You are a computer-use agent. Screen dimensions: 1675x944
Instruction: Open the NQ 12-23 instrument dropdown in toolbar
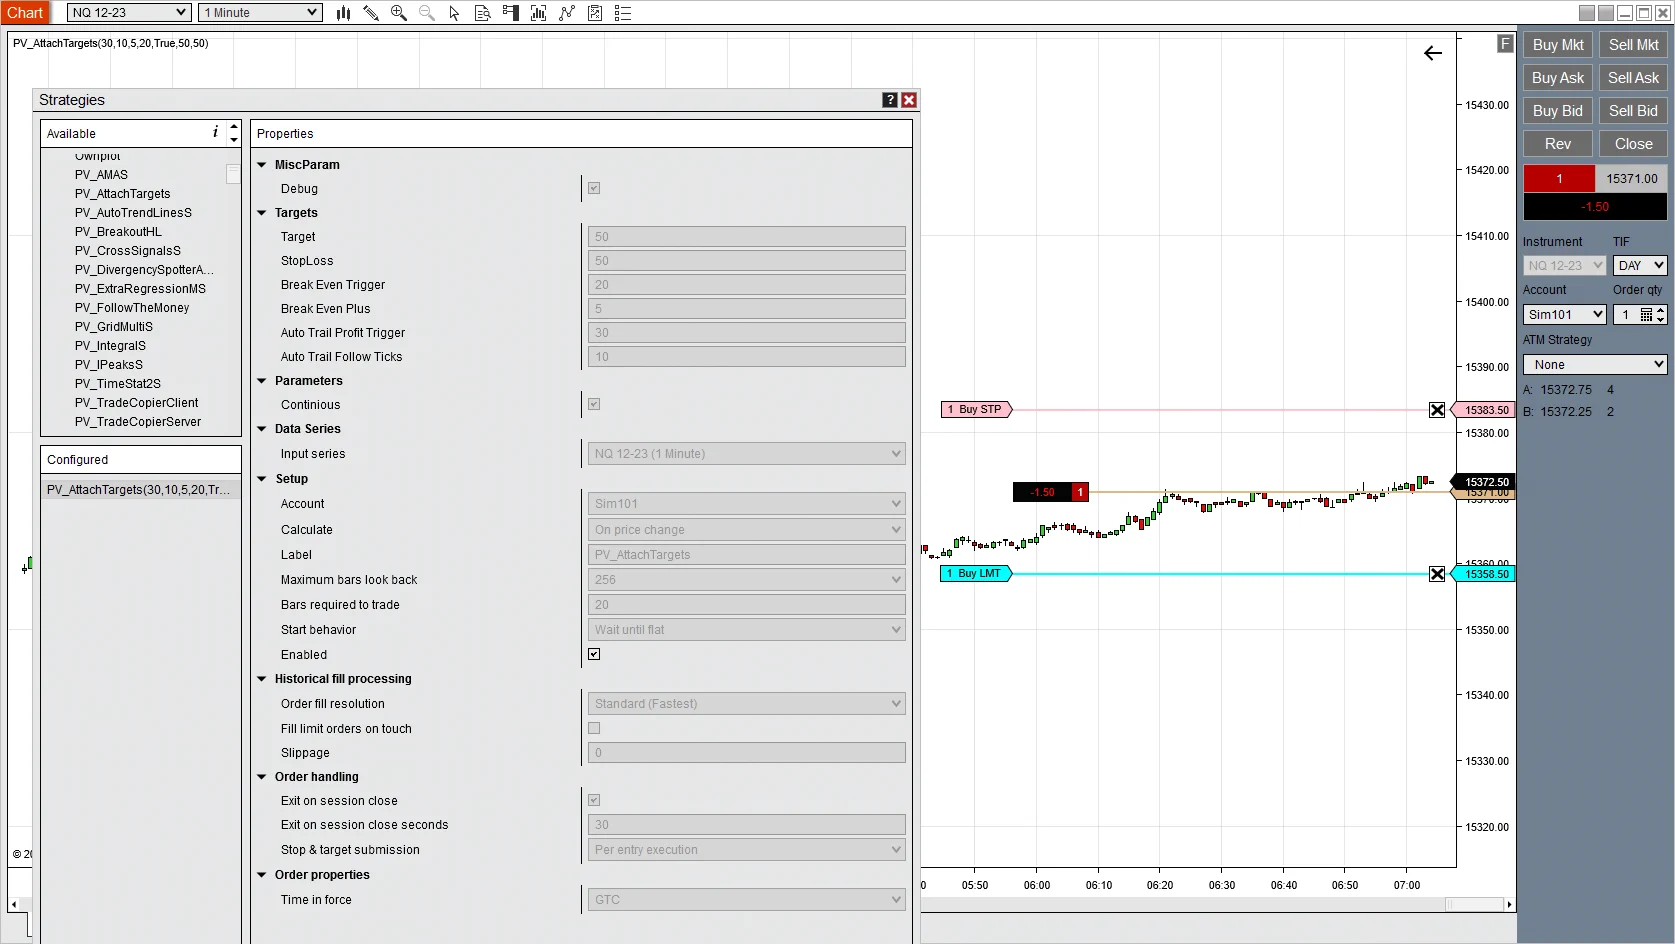(x=129, y=13)
